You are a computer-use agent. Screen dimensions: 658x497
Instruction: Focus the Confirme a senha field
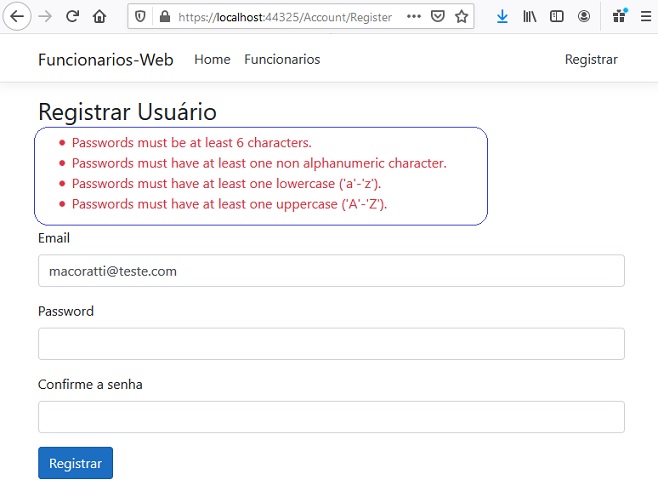pyautogui.click(x=331, y=417)
